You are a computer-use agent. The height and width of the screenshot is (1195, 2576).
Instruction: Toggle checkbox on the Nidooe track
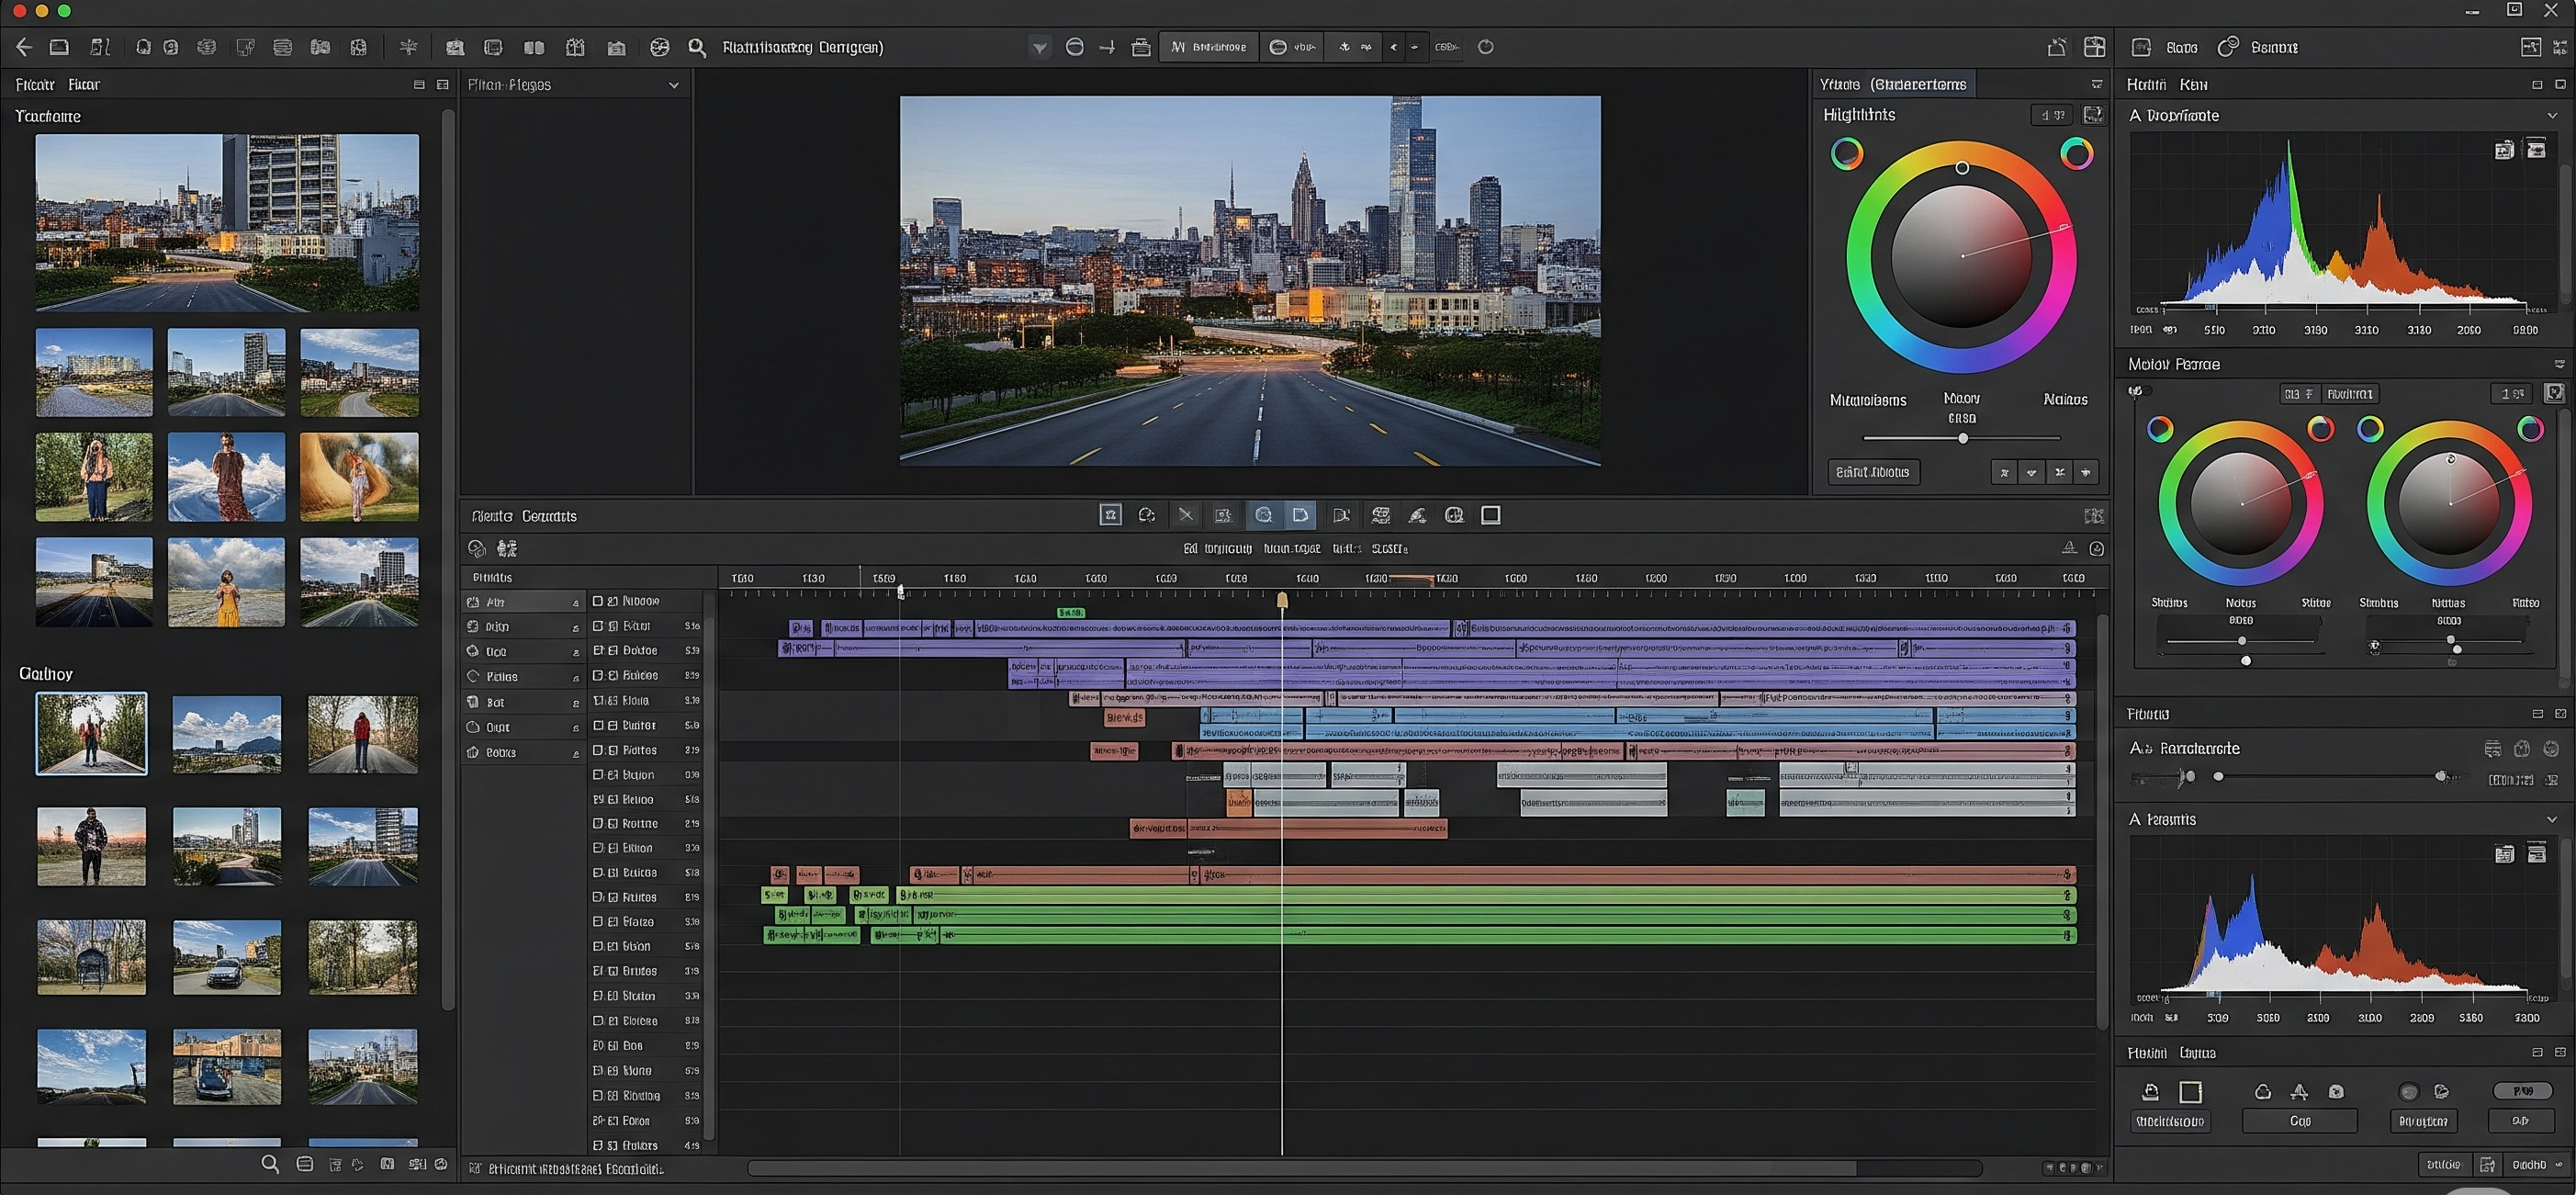[598, 601]
